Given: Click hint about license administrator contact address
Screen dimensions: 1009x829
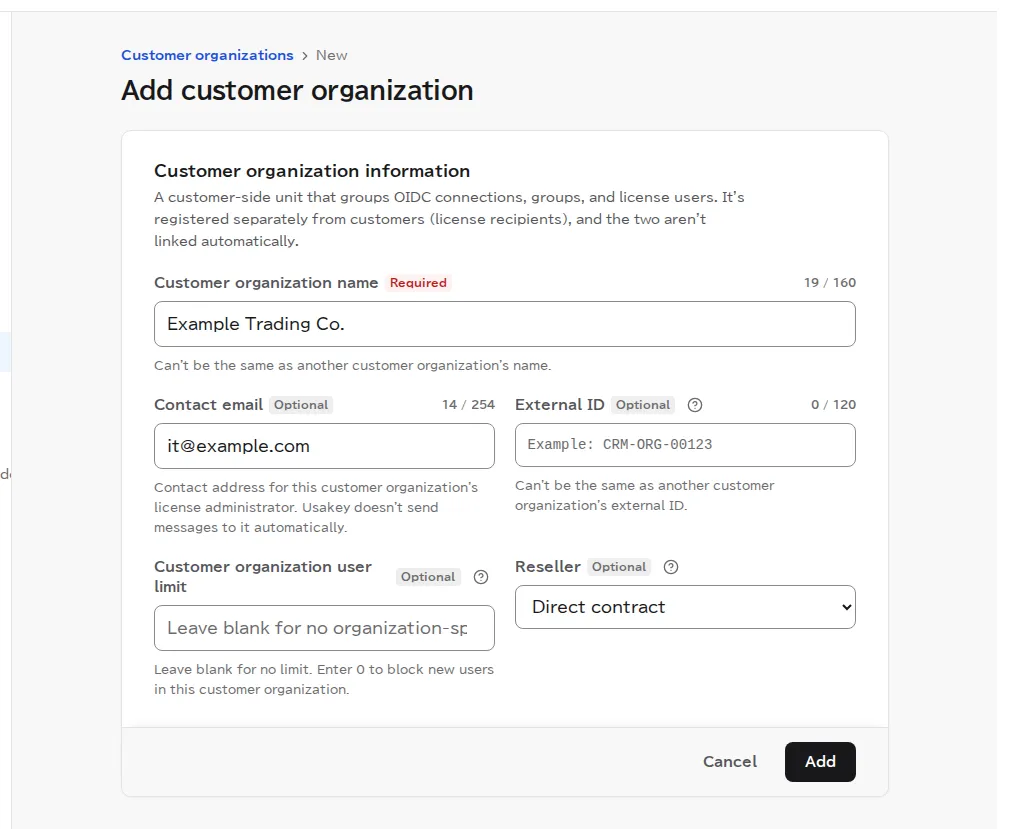Looking at the screenshot, I should pos(316,507).
